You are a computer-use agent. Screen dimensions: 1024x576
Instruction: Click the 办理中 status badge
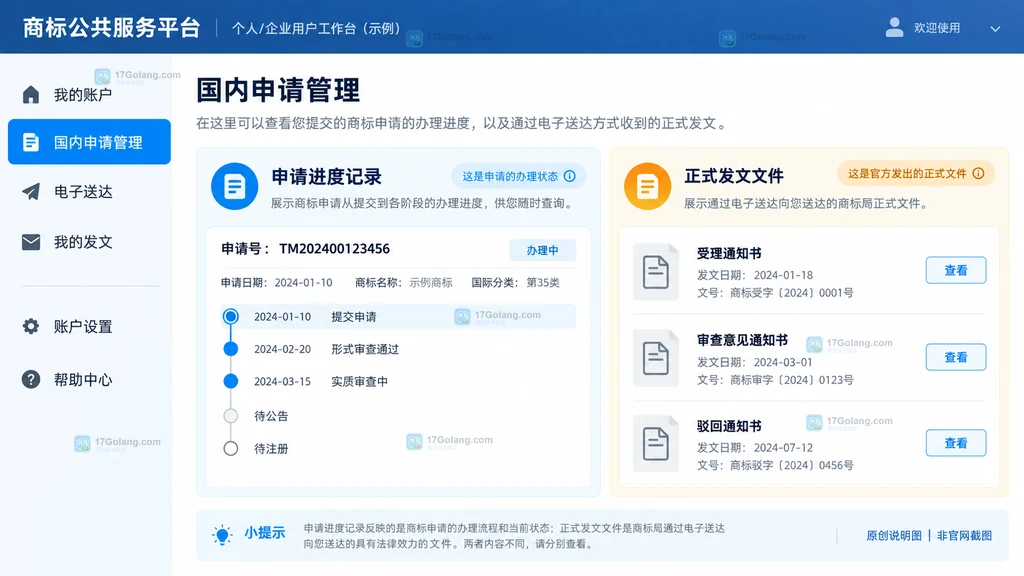[x=543, y=250]
